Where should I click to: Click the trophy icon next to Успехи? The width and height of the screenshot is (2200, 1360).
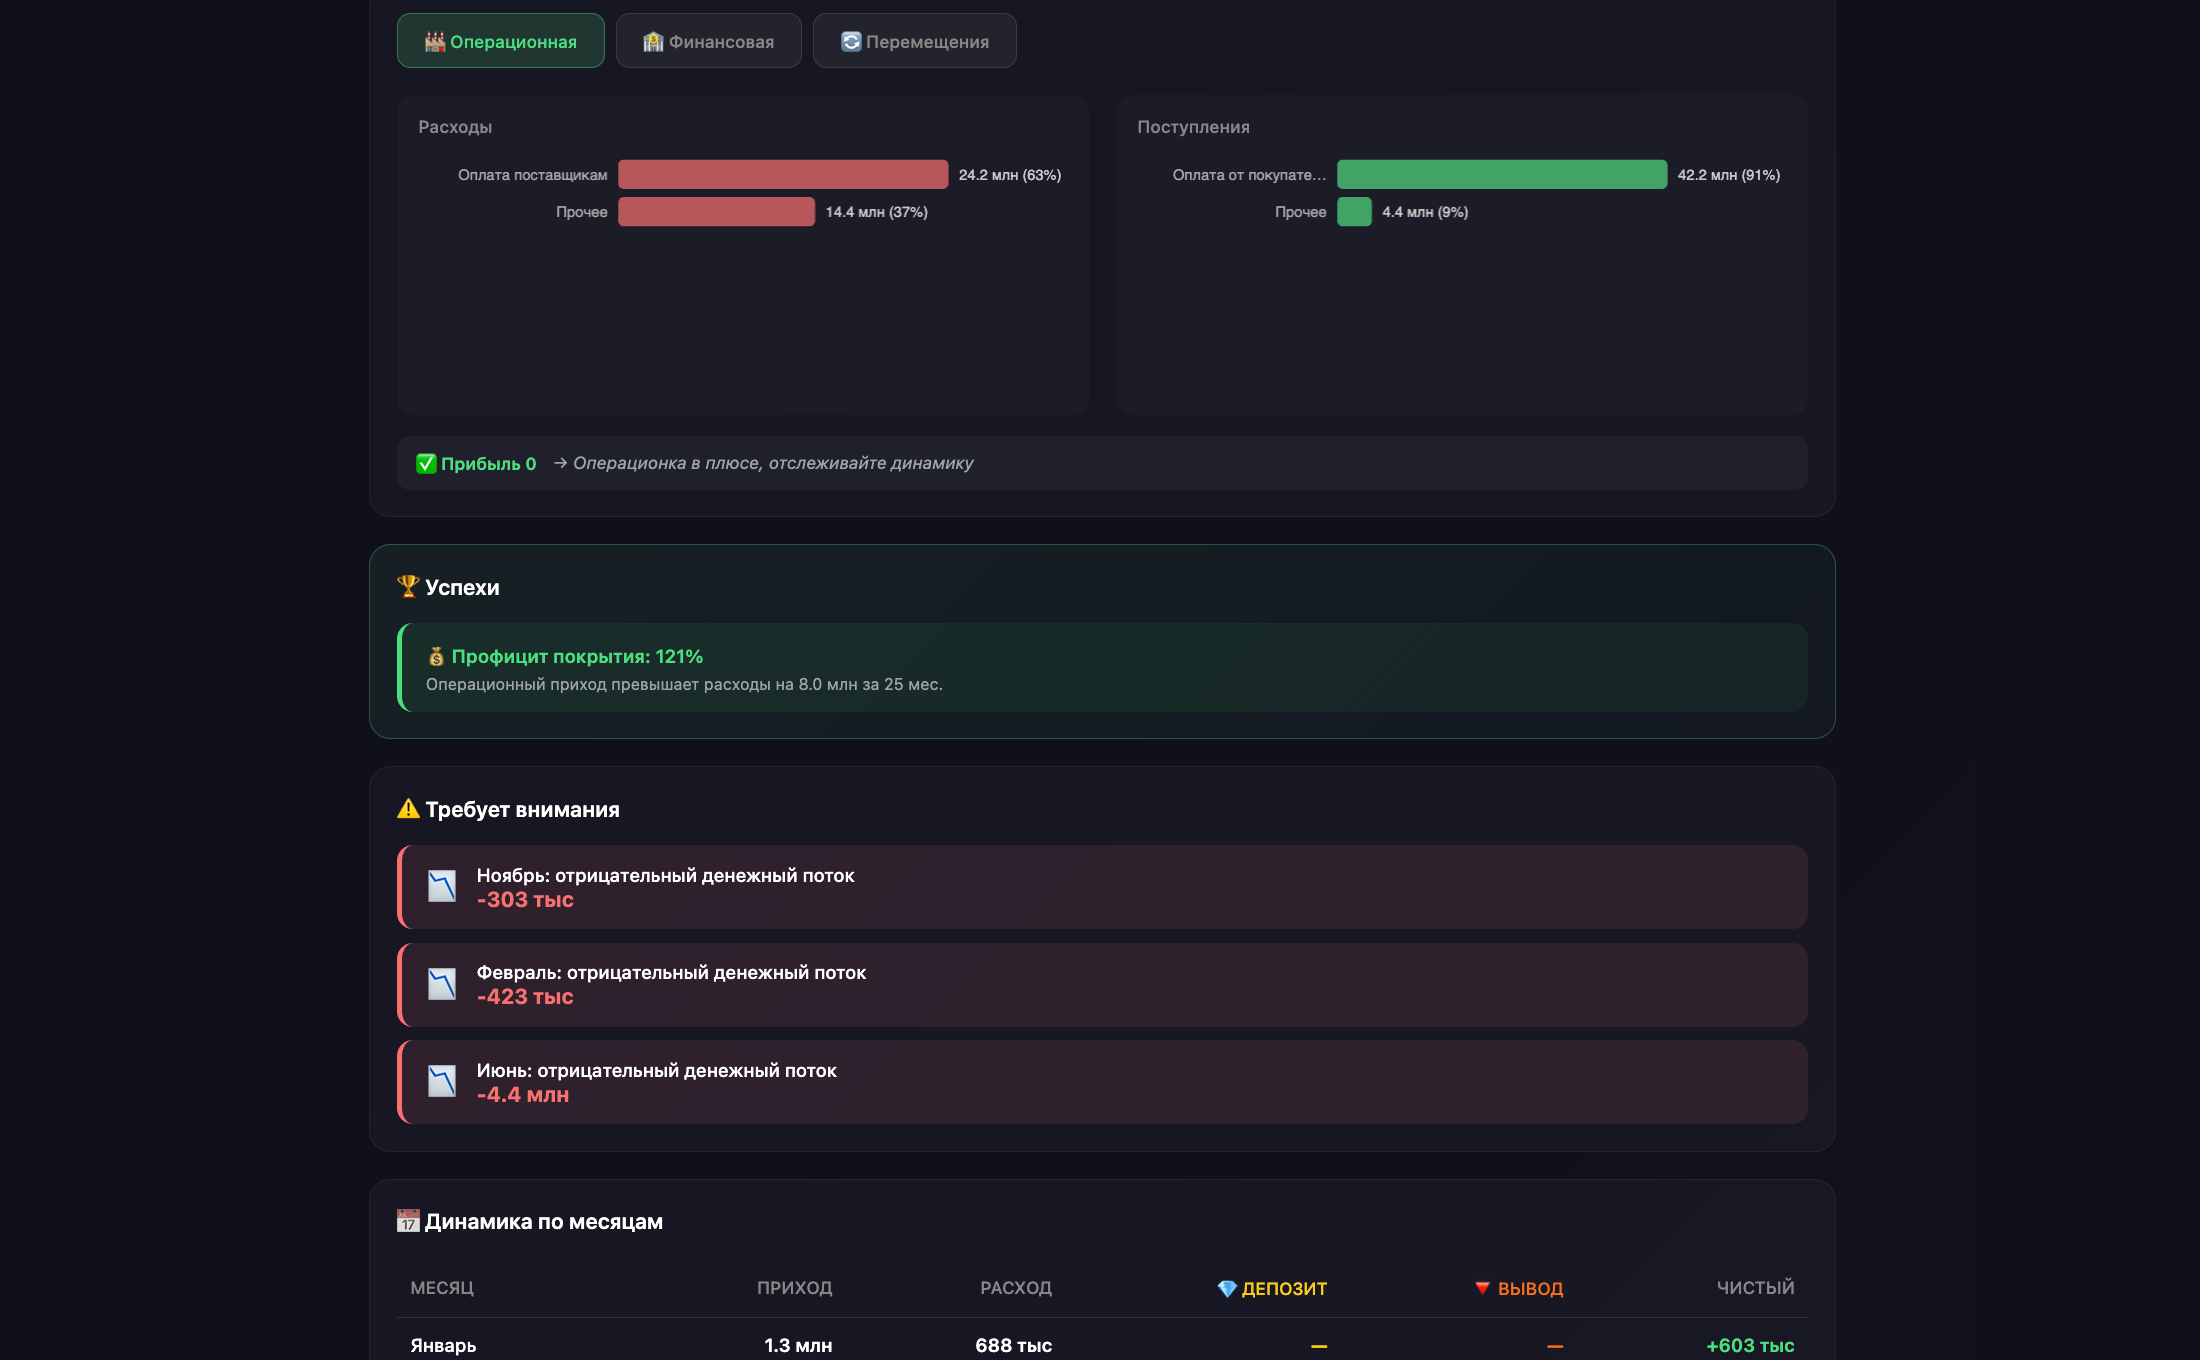pos(408,586)
